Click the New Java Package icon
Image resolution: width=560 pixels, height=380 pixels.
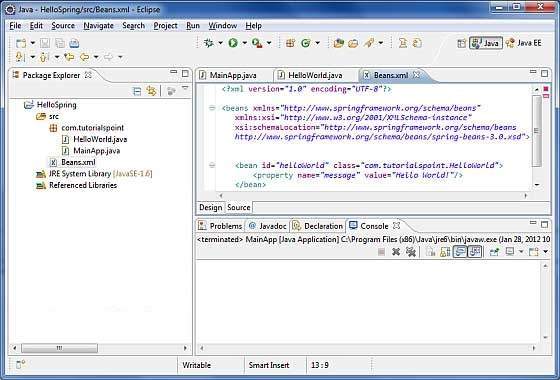pyautogui.click(x=290, y=43)
